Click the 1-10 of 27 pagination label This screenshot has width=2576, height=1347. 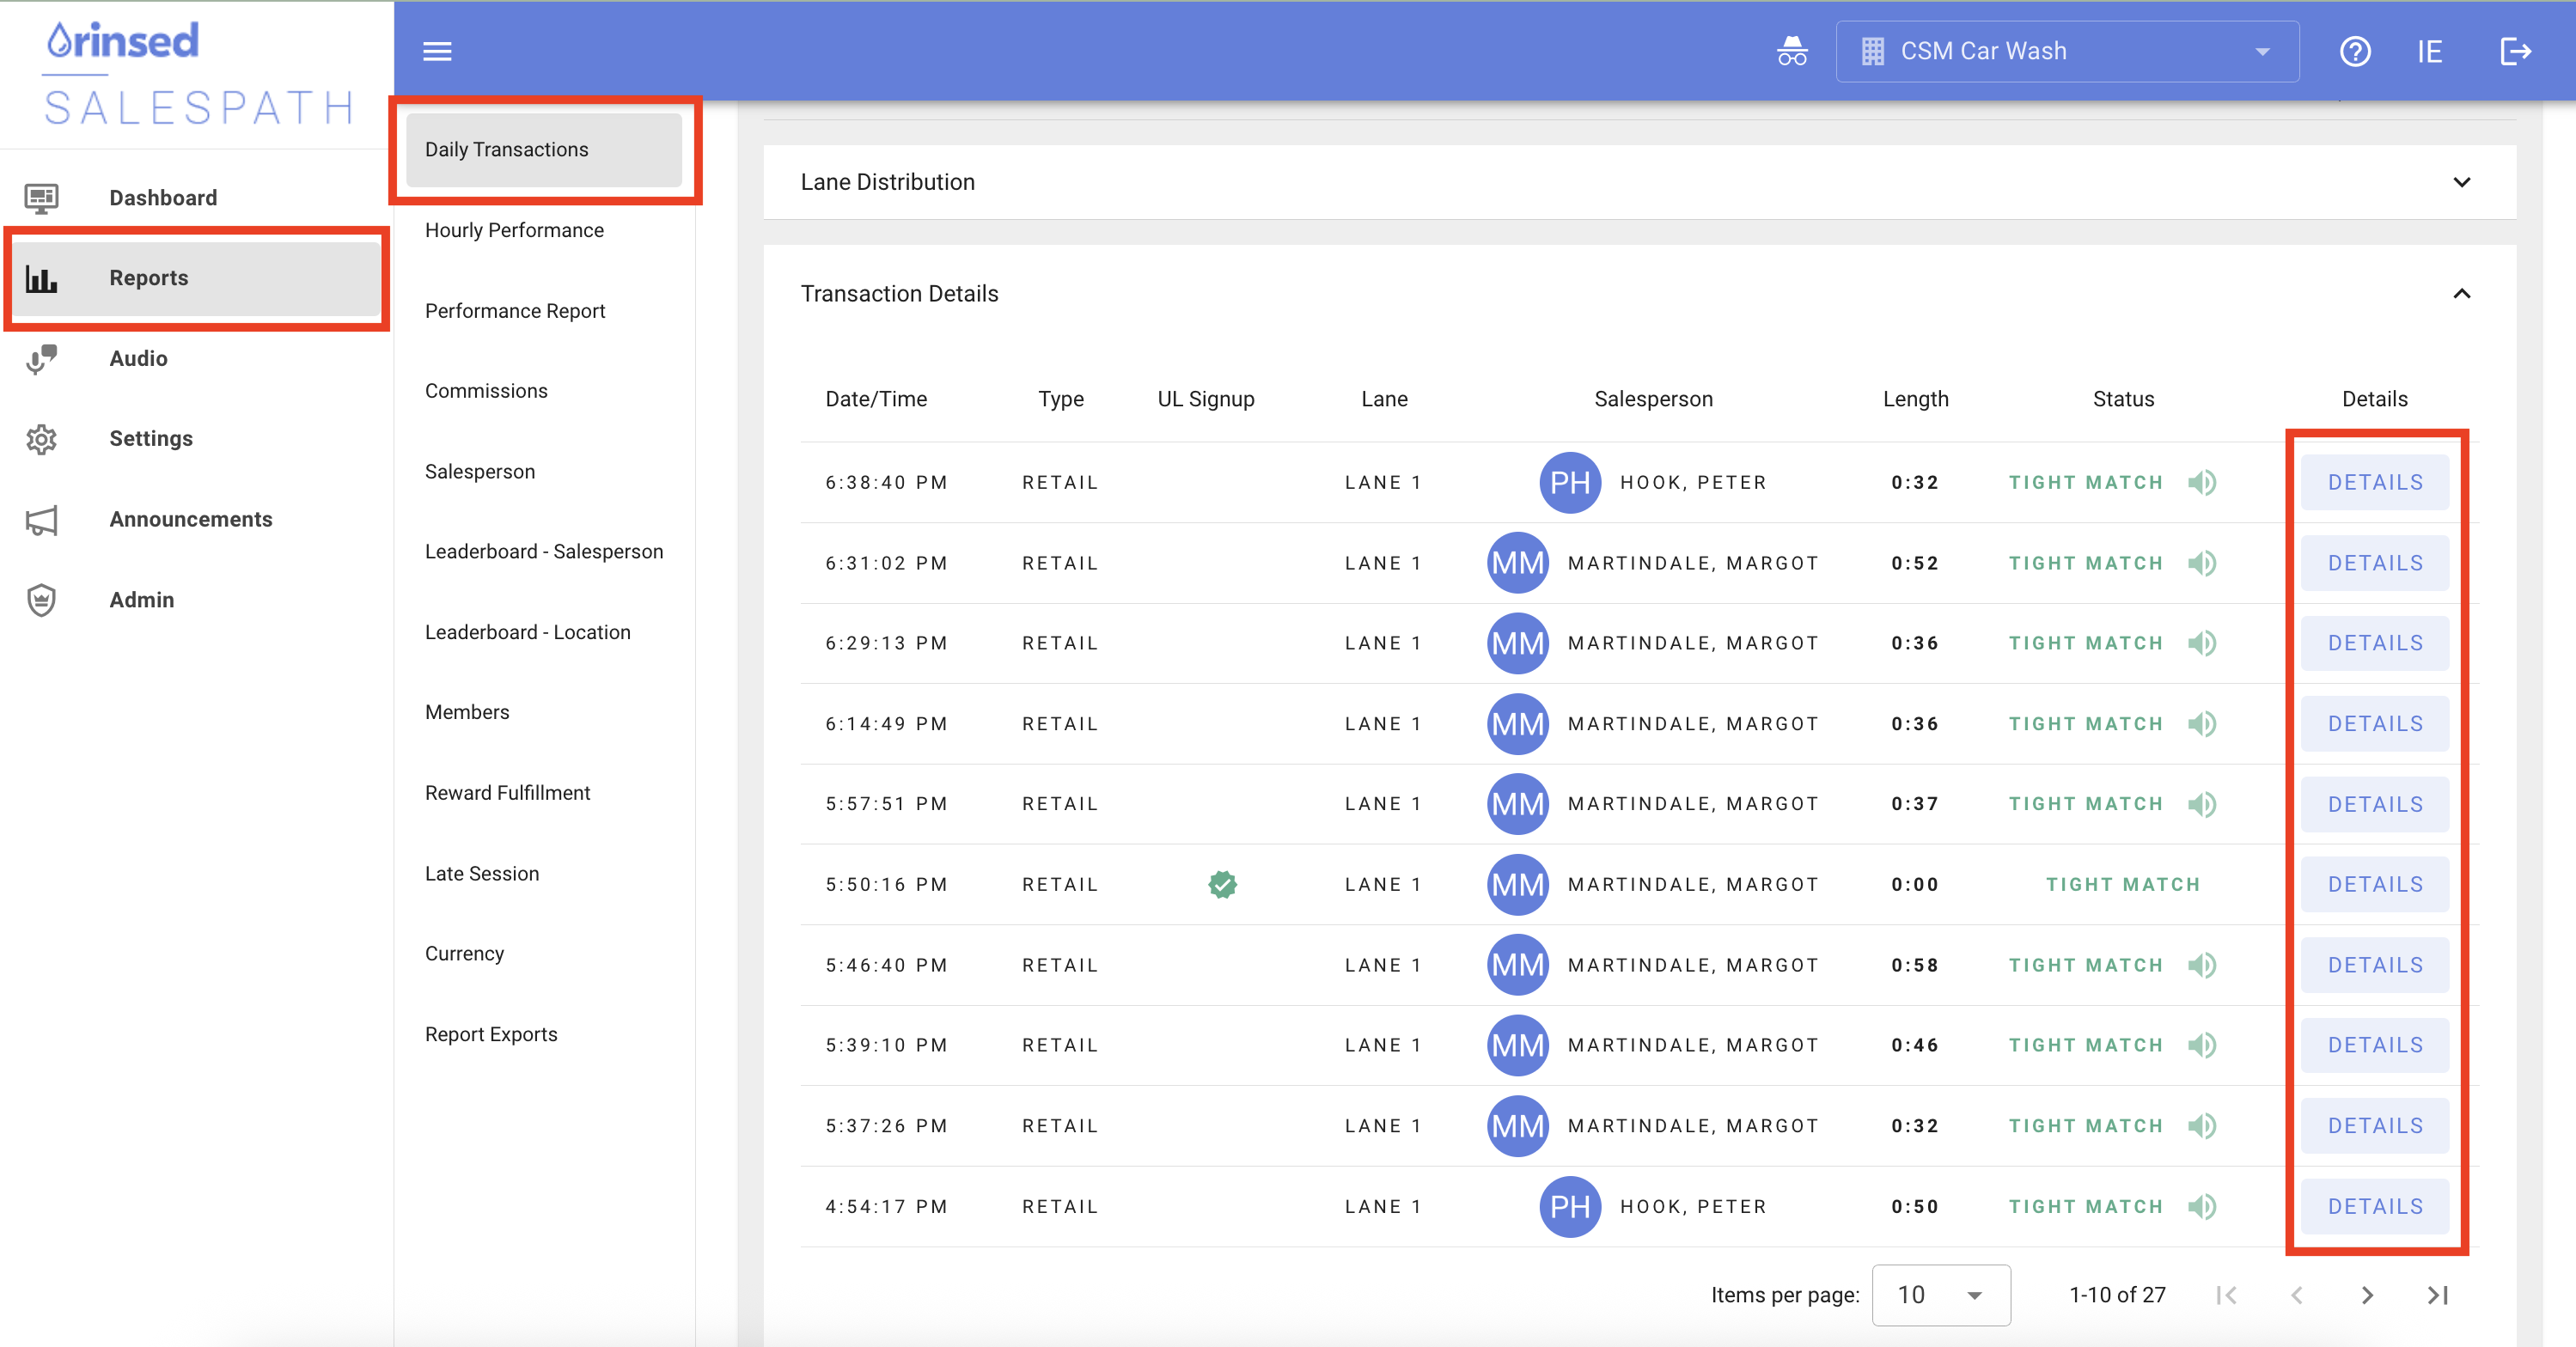click(2117, 1296)
